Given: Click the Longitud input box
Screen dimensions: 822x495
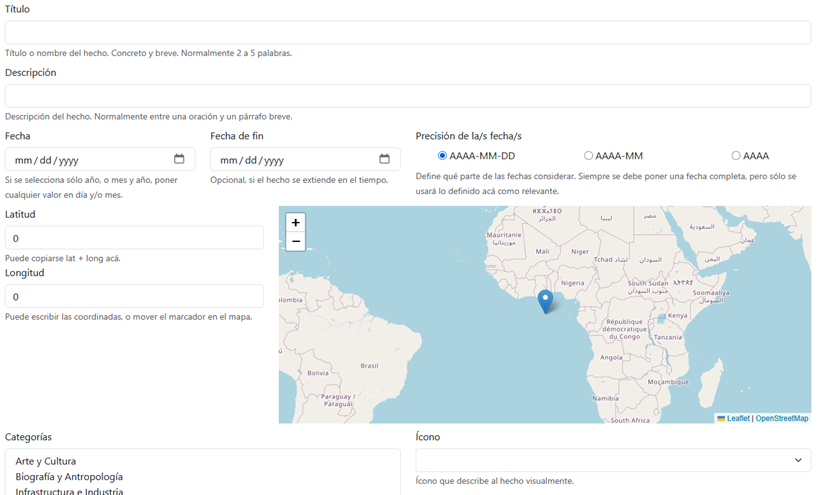Looking at the screenshot, I should 134,296.
